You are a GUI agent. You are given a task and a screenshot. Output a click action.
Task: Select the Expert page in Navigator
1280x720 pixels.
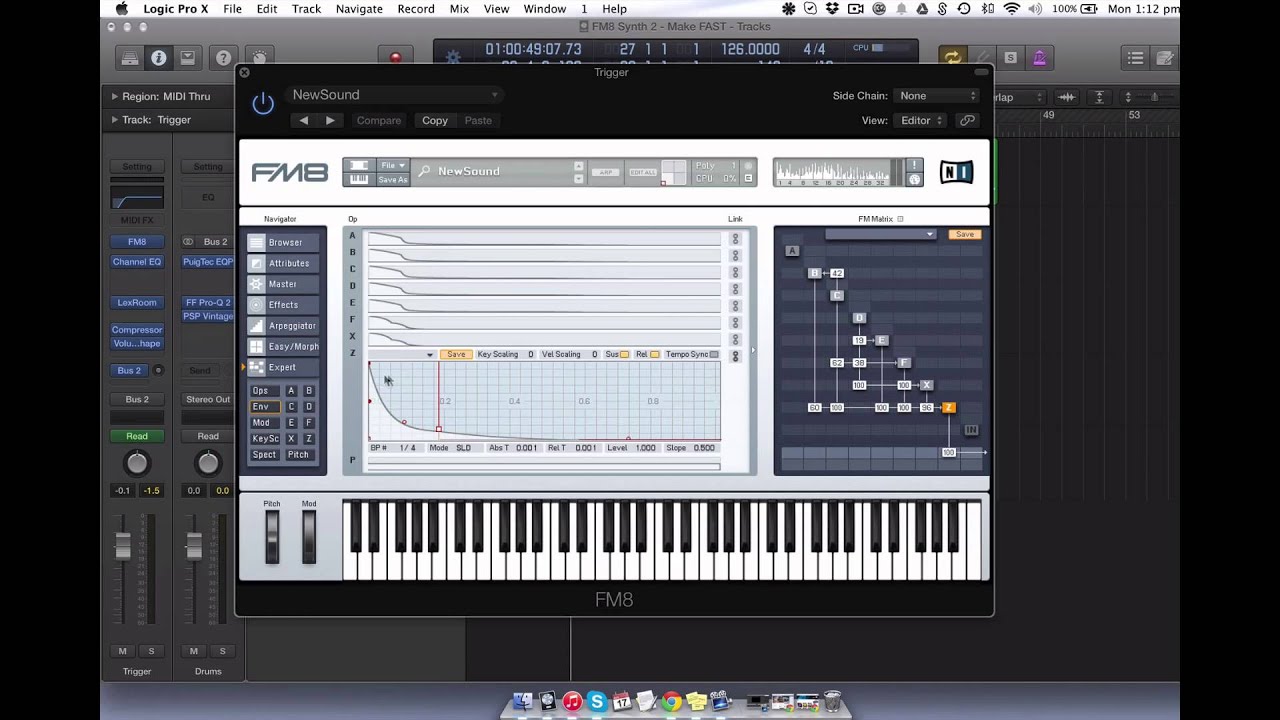(x=284, y=367)
